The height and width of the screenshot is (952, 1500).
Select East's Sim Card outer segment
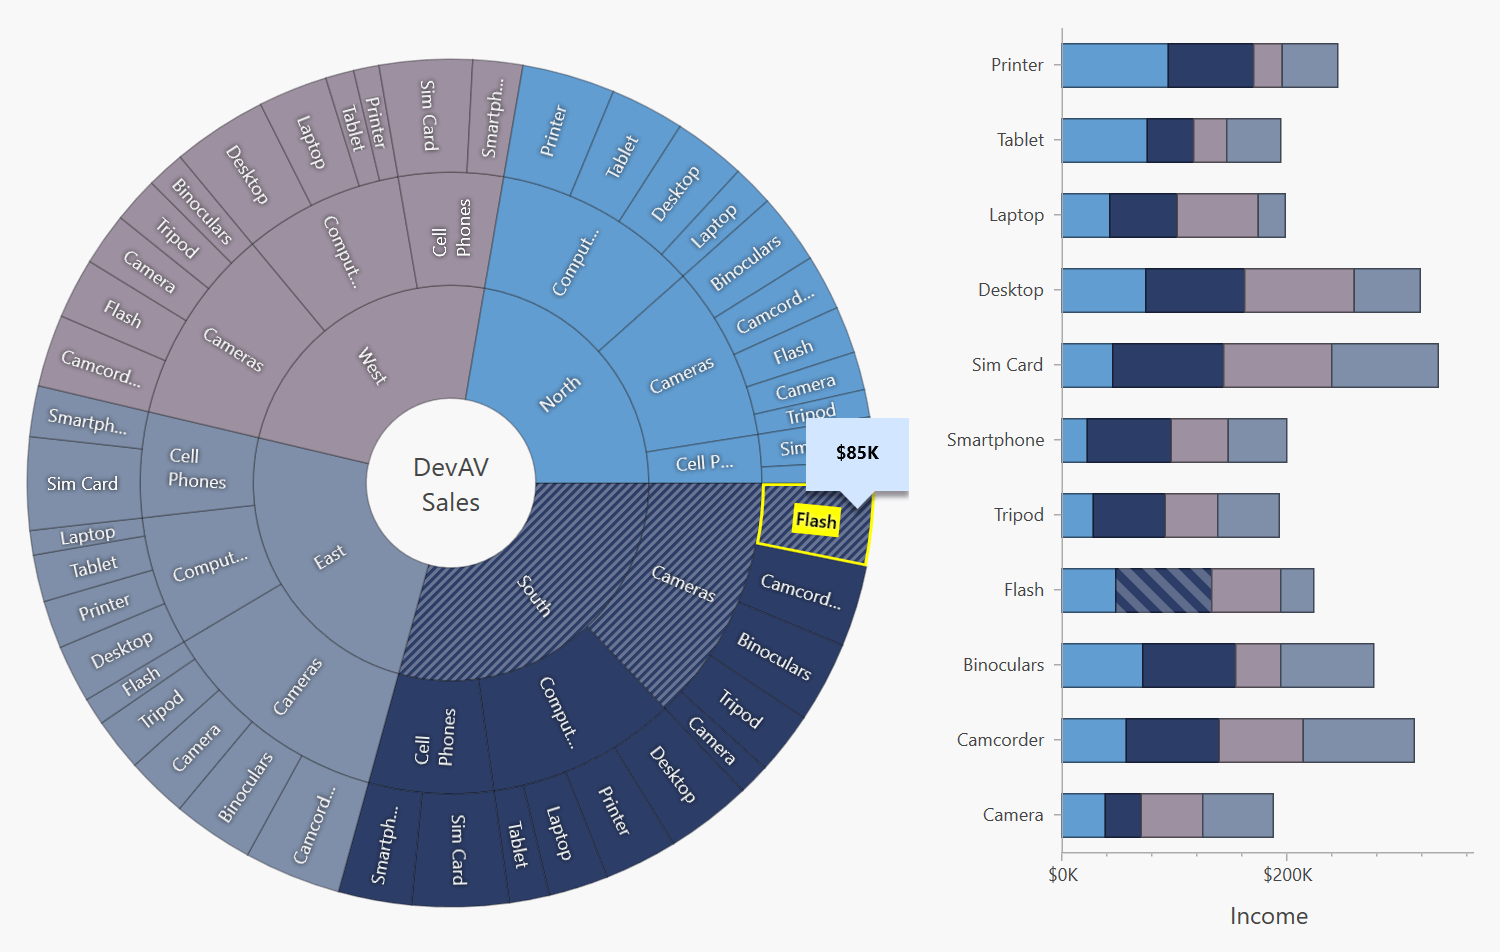tap(82, 484)
